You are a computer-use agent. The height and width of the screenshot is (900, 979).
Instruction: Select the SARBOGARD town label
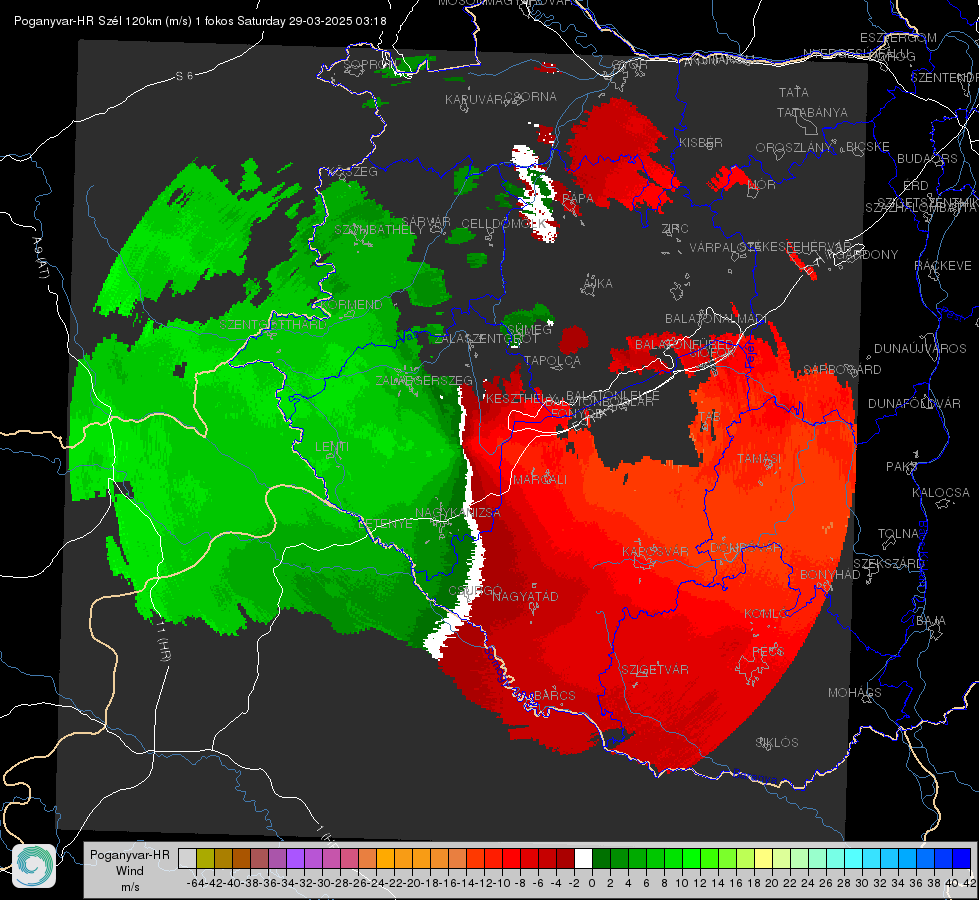[842, 370]
